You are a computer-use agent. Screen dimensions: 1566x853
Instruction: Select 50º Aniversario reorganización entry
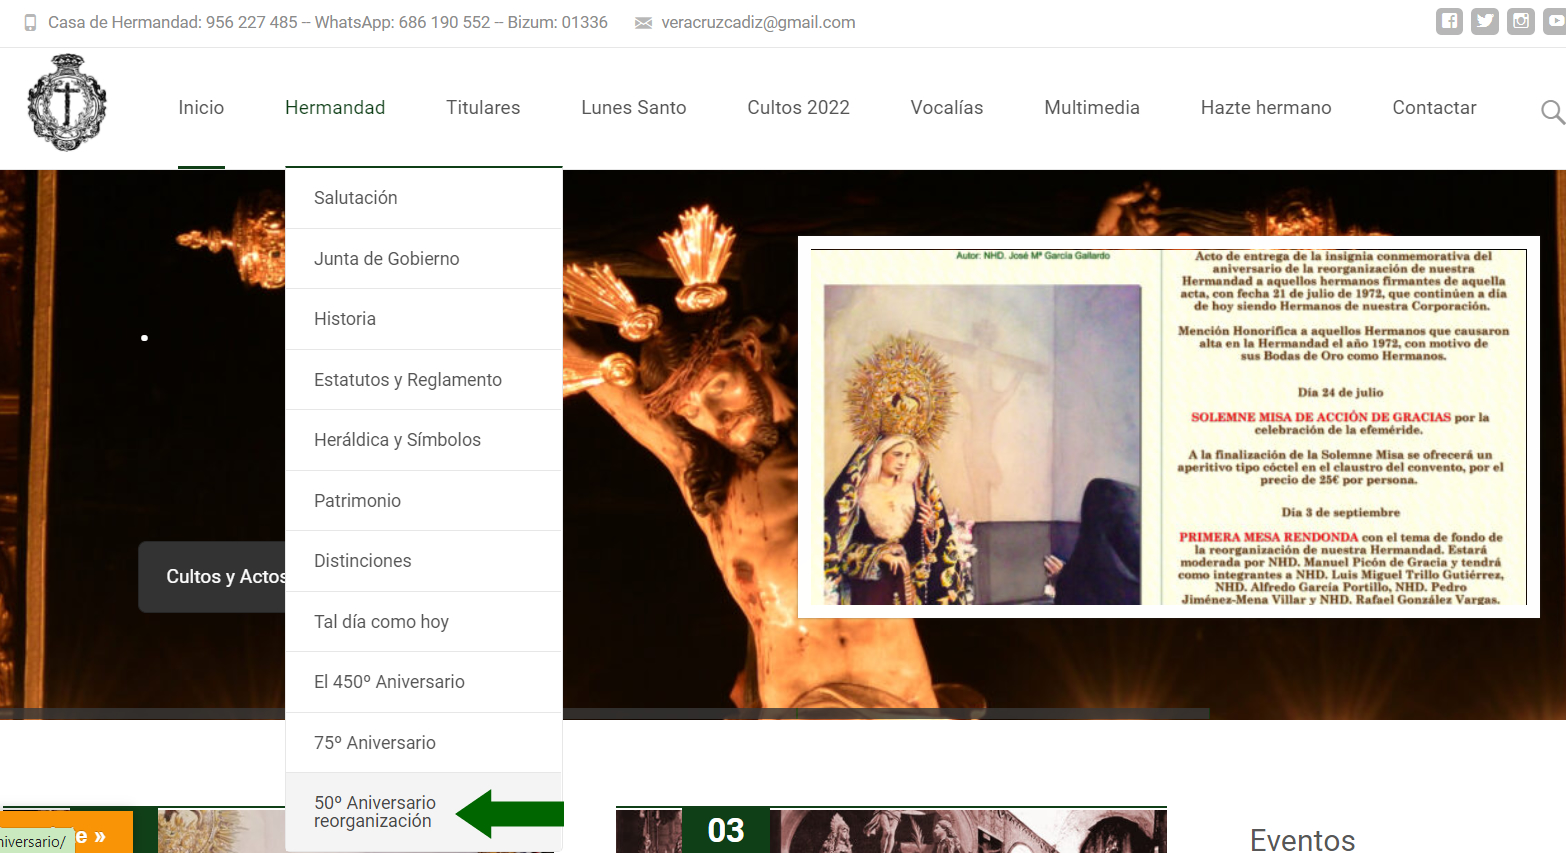point(375,812)
